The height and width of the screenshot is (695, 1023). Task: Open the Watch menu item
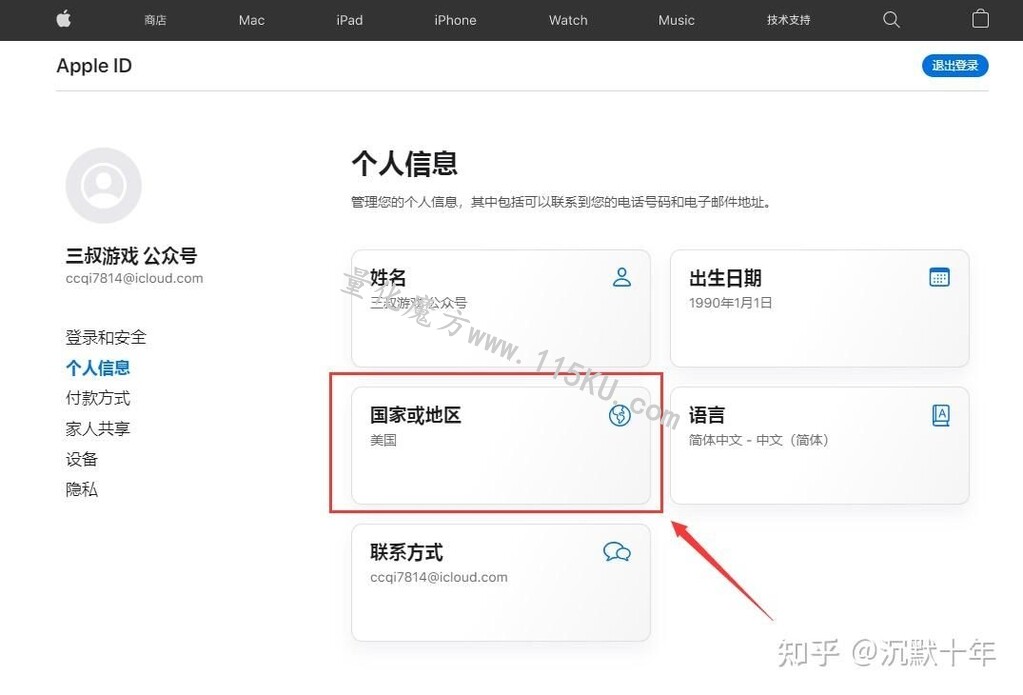(568, 20)
